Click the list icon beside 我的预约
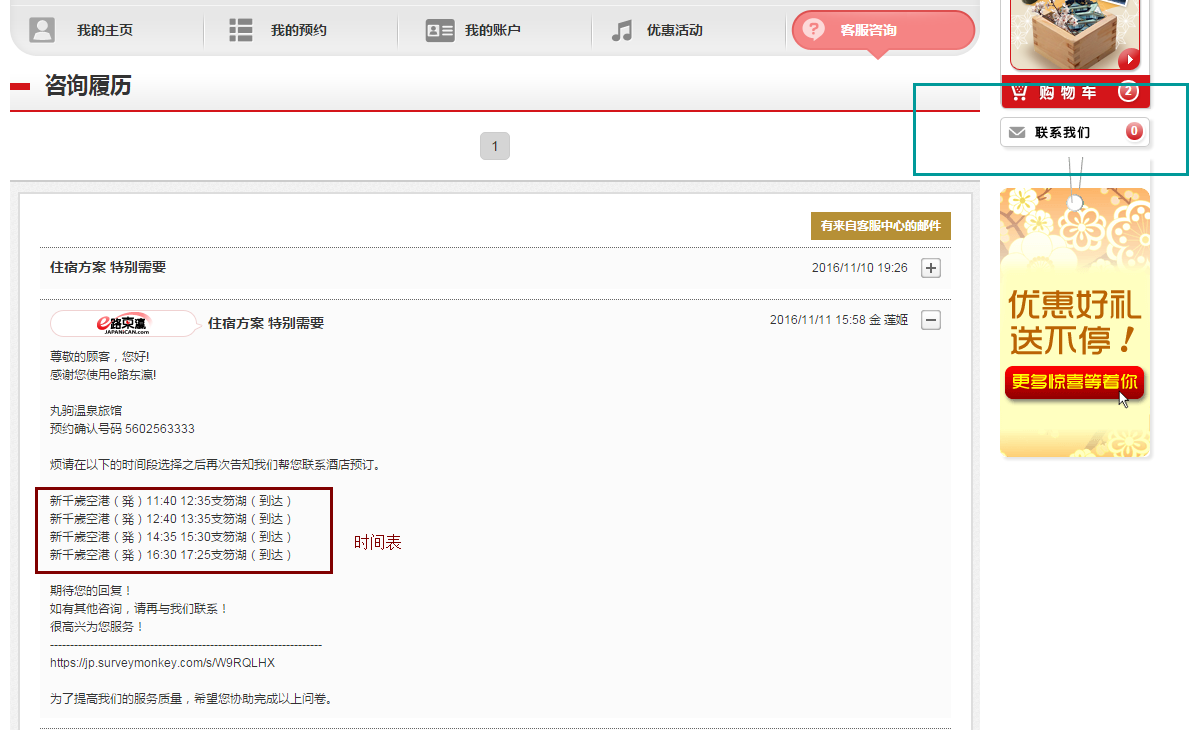Screen dimensions: 1199x730 tap(241, 30)
